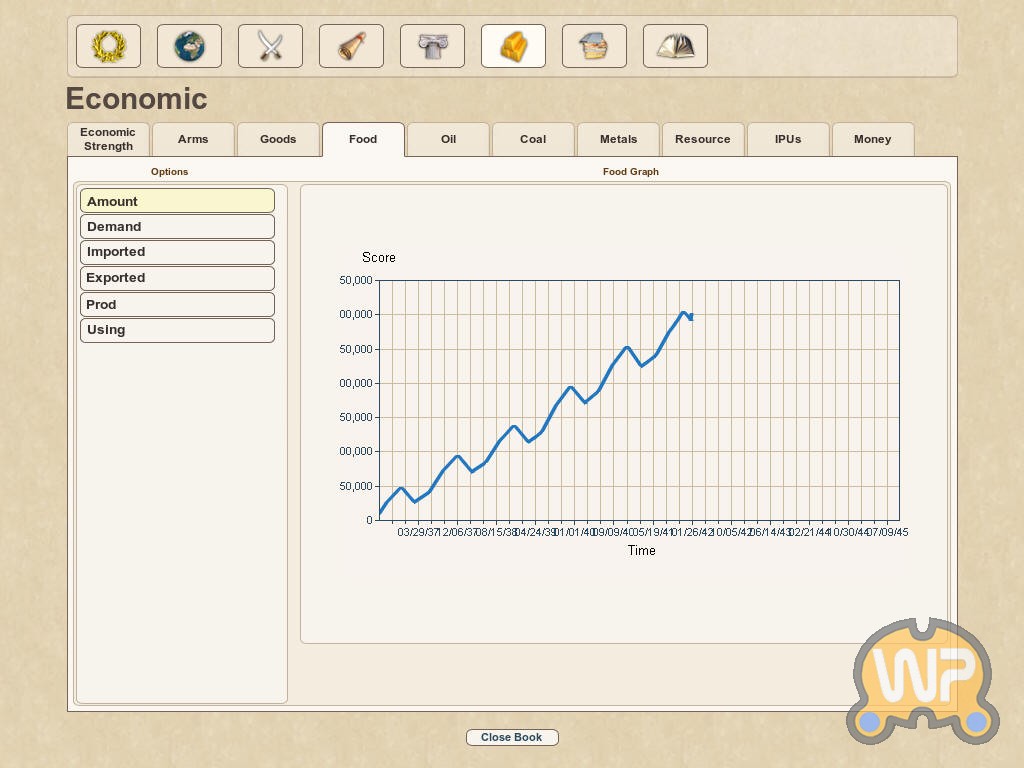The image size is (1024, 768).
Task: Click the last data point on food graph
Action: click(x=690, y=317)
